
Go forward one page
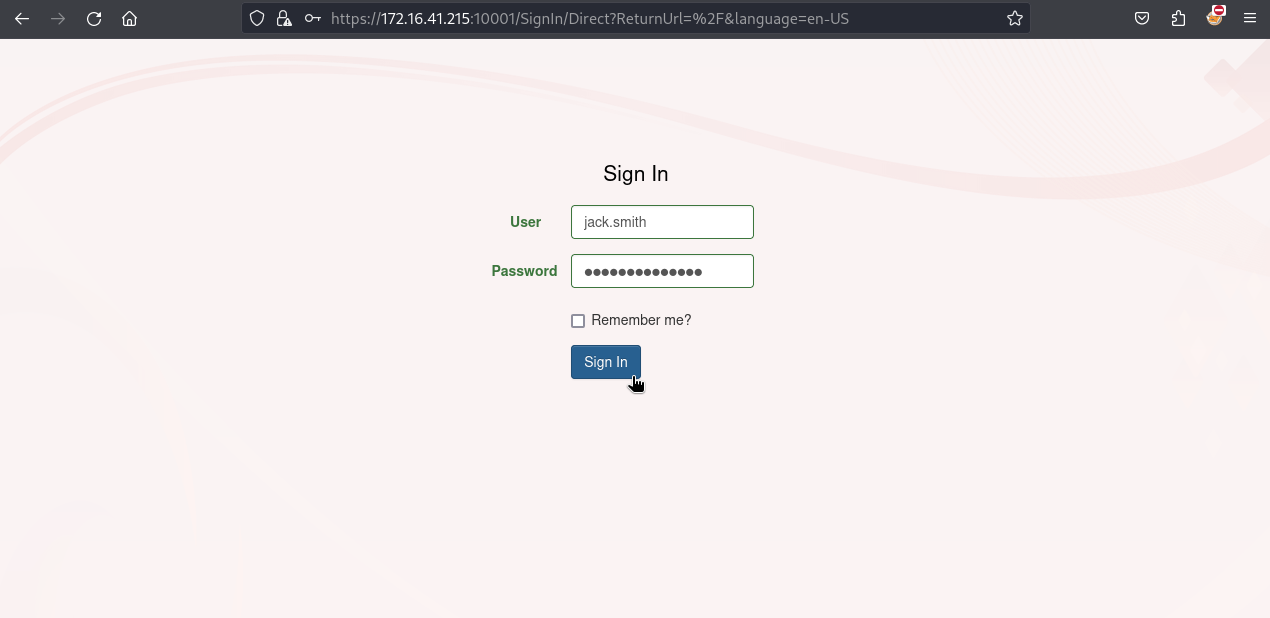(x=58, y=18)
